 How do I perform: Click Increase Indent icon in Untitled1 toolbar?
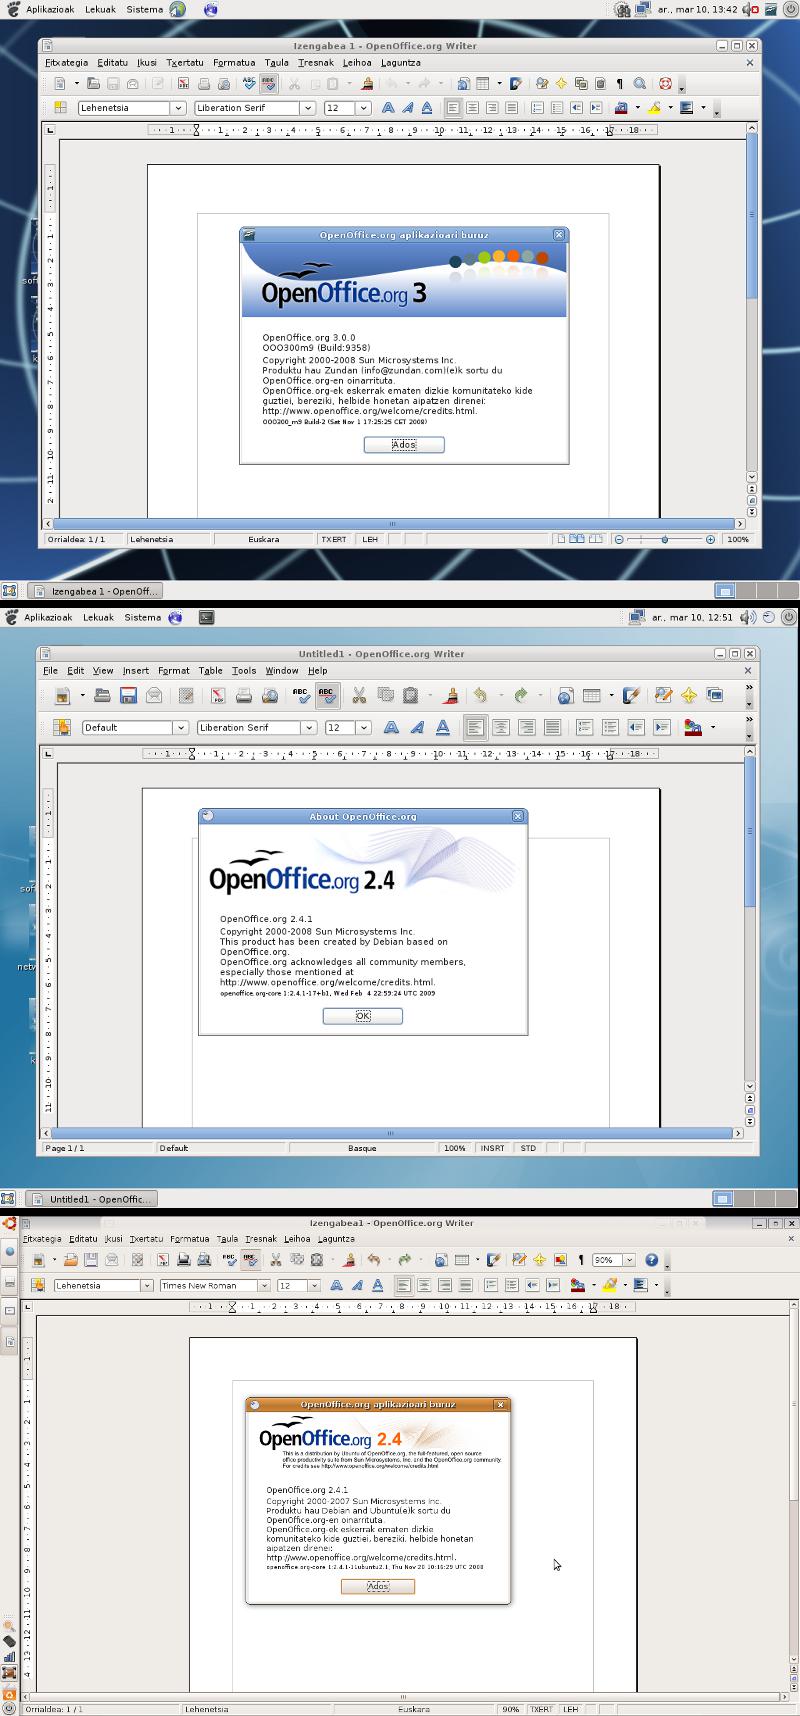(x=661, y=728)
